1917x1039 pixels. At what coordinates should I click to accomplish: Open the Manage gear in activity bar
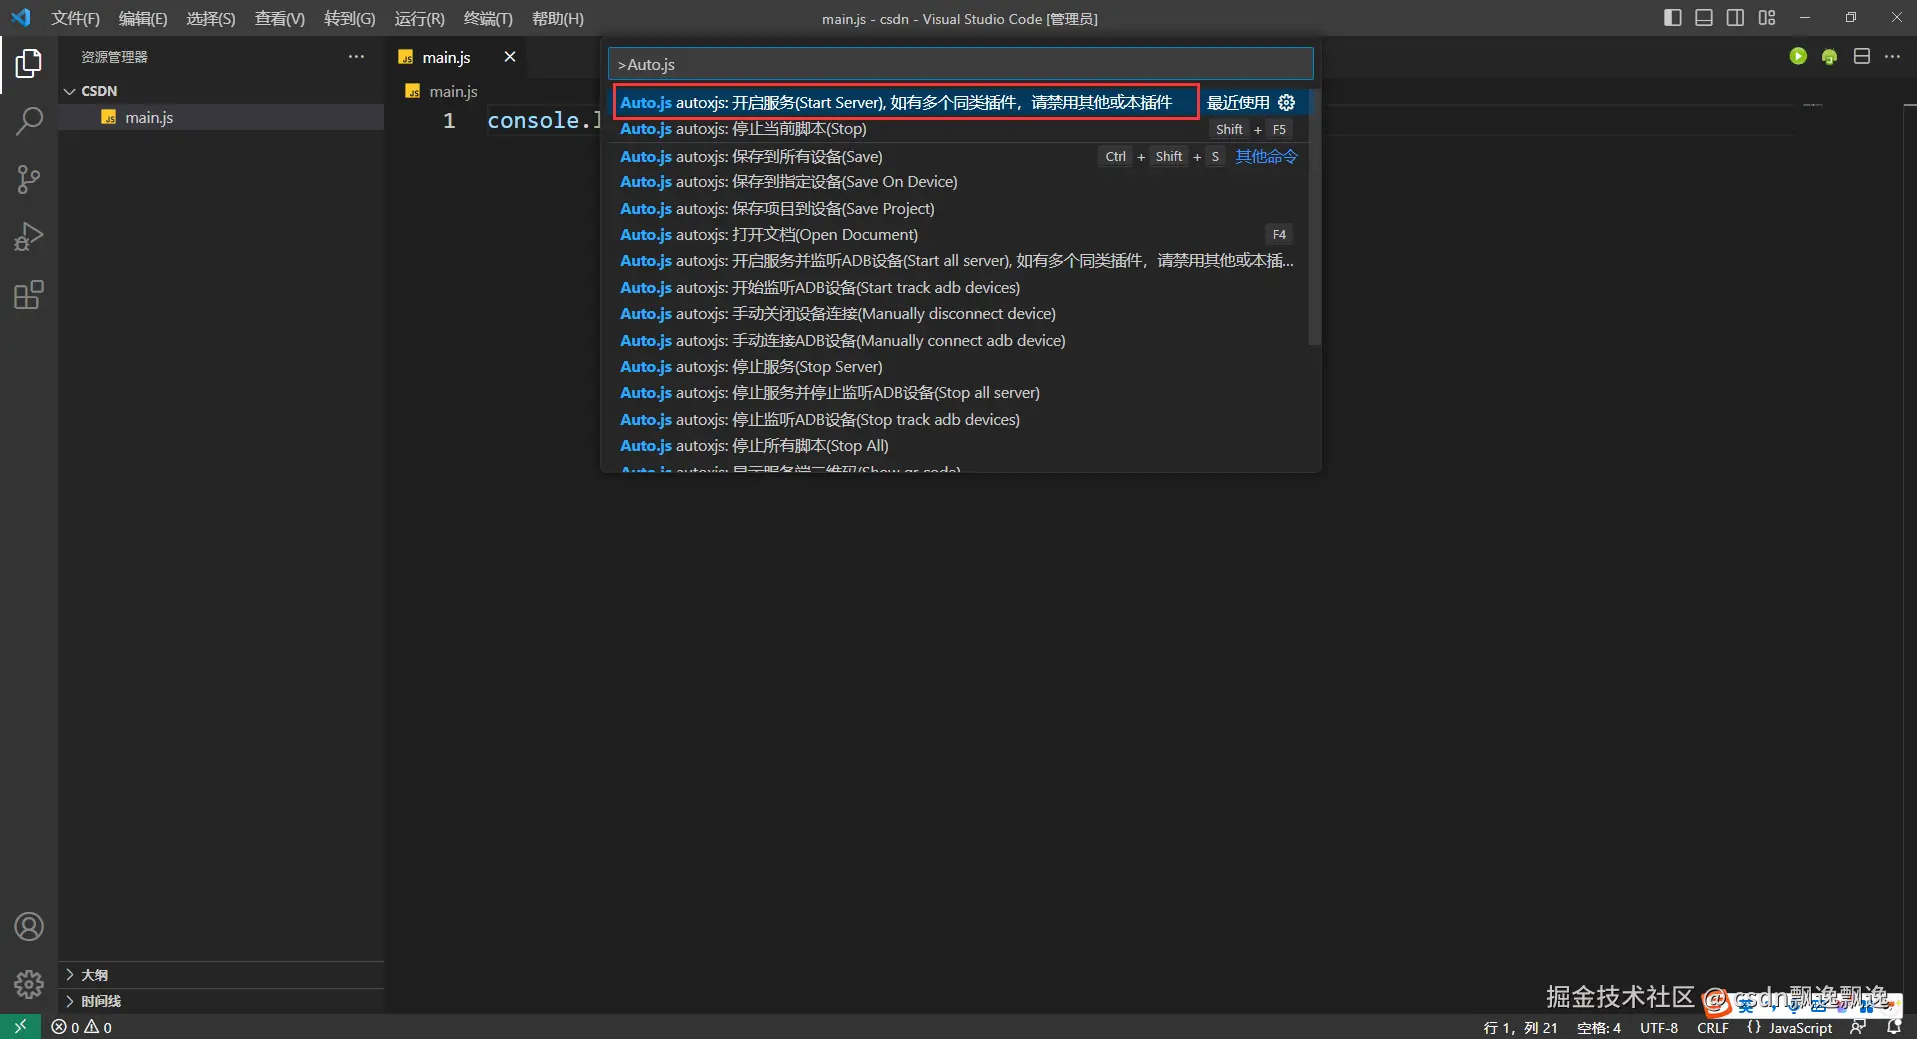[29, 985]
